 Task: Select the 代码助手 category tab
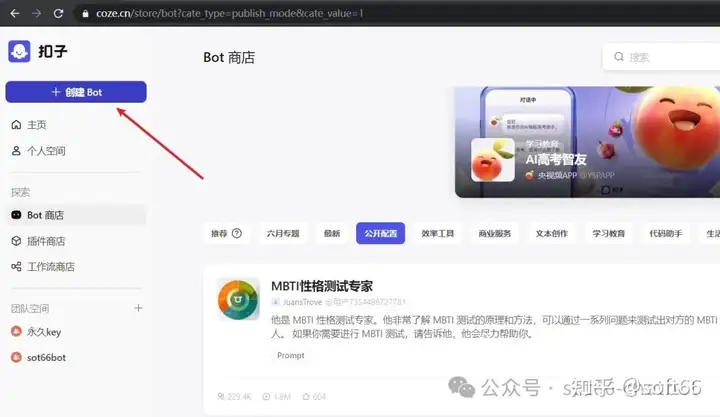[x=665, y=233]
